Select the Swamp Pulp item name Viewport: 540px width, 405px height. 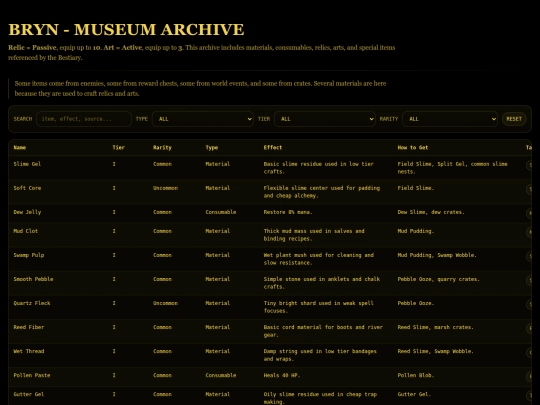pyautogui.click(x=29, y=255)
